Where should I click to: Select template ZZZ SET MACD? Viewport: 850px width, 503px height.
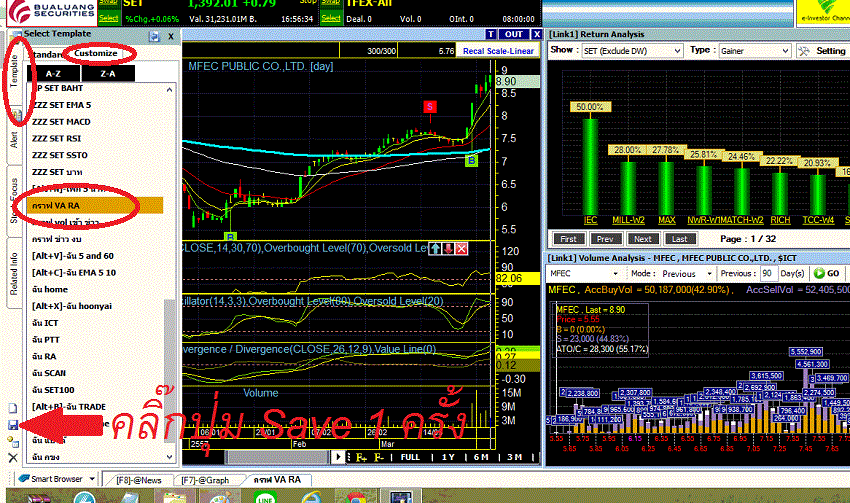pos(95,122)
